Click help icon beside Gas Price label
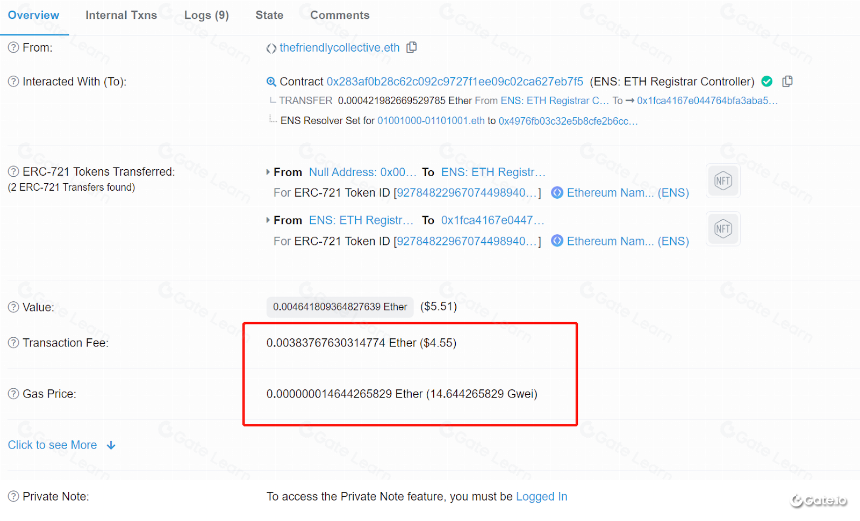 pyautogui.click(x=13, y=394)
